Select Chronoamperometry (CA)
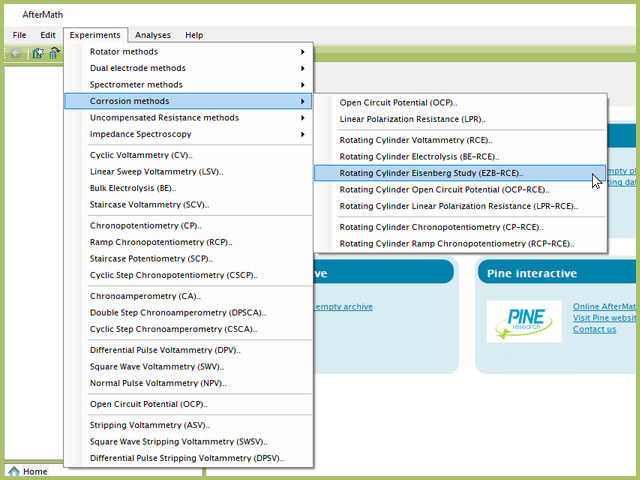Image resolution: width=640 pixels, height=480 pixels. point(188,297)
